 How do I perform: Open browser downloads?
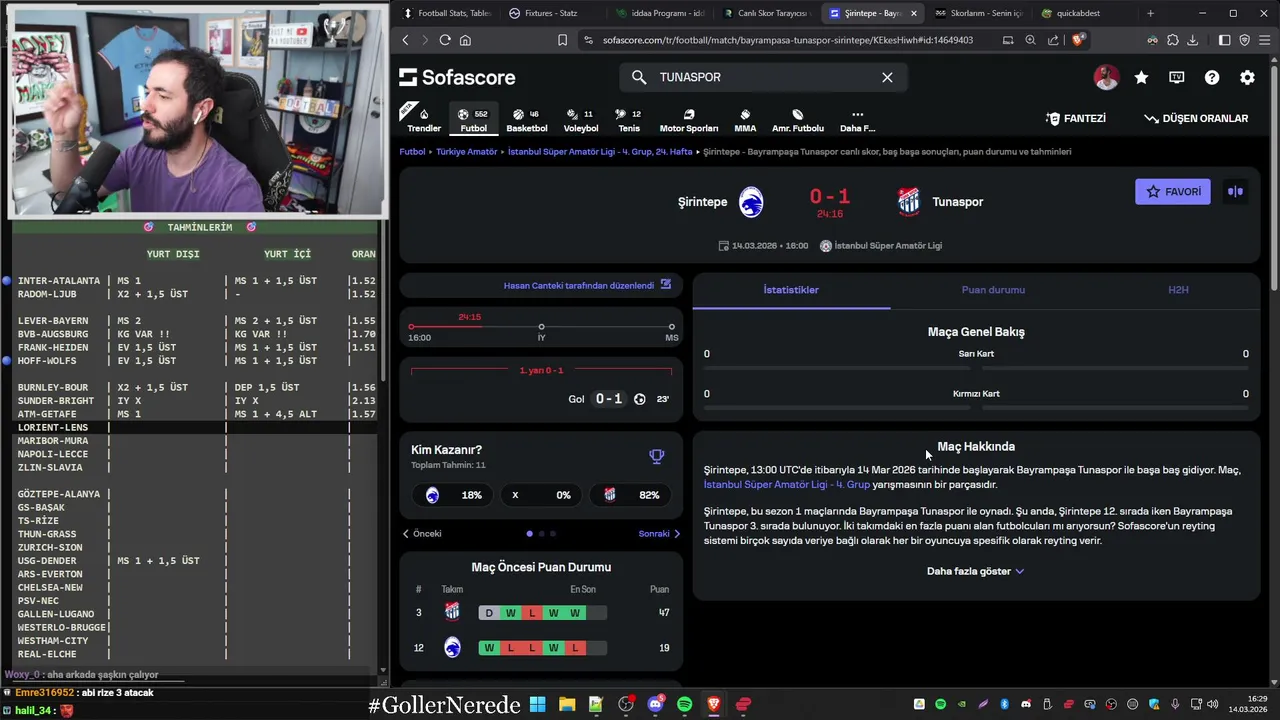(x=1192, y=40)
